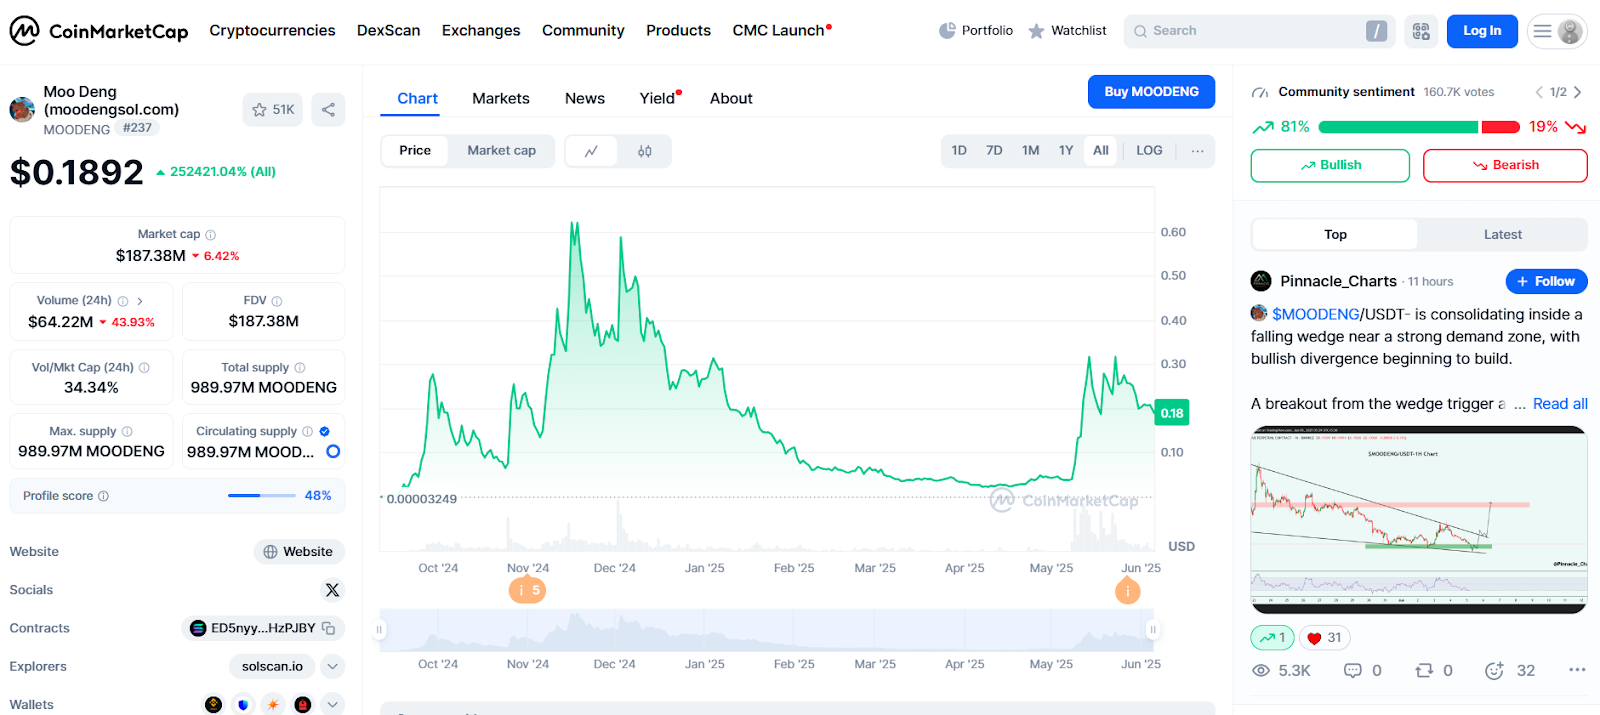
Task: Open the Cryptocurrencies menu
Action: [x=272, y=31]
